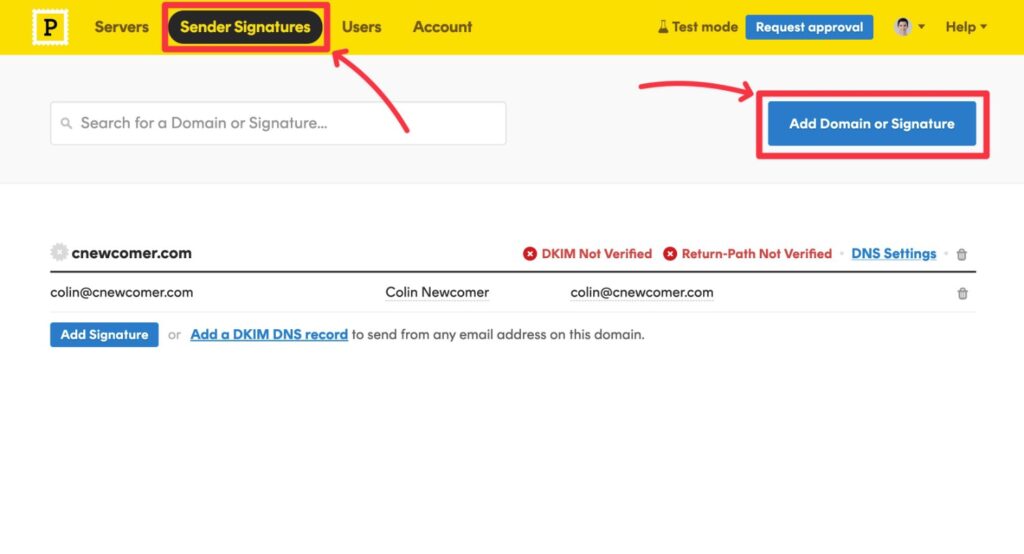This screenshot has width=1024, height=554.
Task: Click the Test mode flask icon
Action: [663, 27]
